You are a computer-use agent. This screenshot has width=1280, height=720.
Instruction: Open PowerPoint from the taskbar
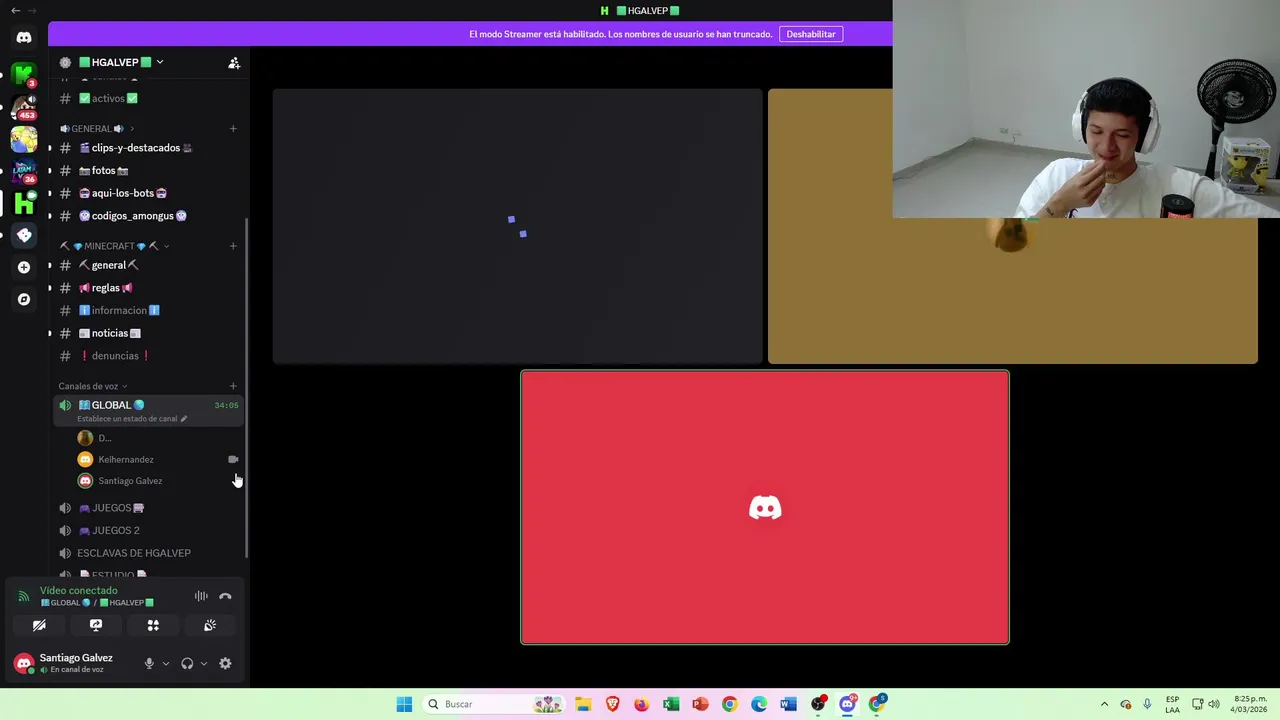tap(700, 704)
